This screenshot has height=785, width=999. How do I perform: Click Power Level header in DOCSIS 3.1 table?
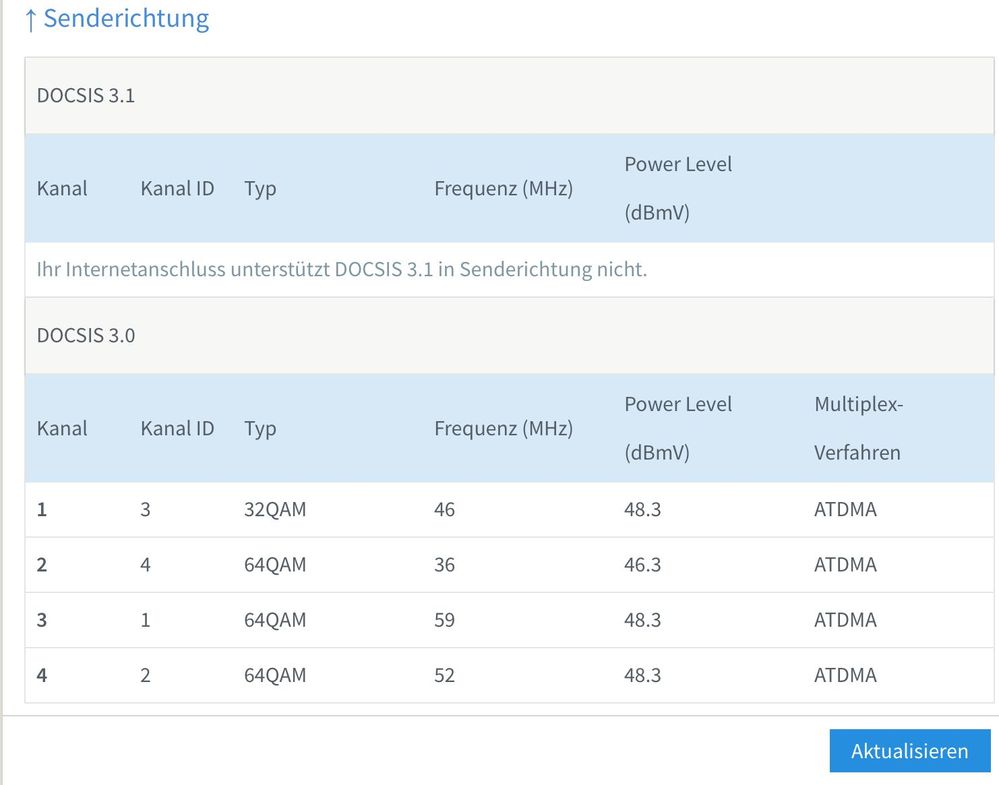(678, 188)
